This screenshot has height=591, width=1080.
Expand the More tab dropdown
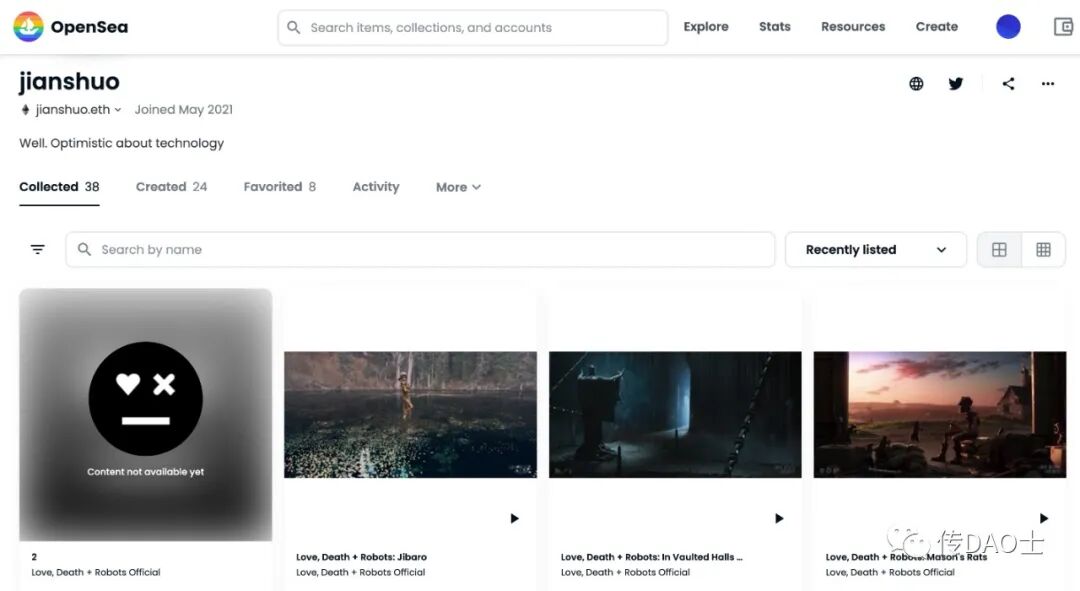point(458,187)
